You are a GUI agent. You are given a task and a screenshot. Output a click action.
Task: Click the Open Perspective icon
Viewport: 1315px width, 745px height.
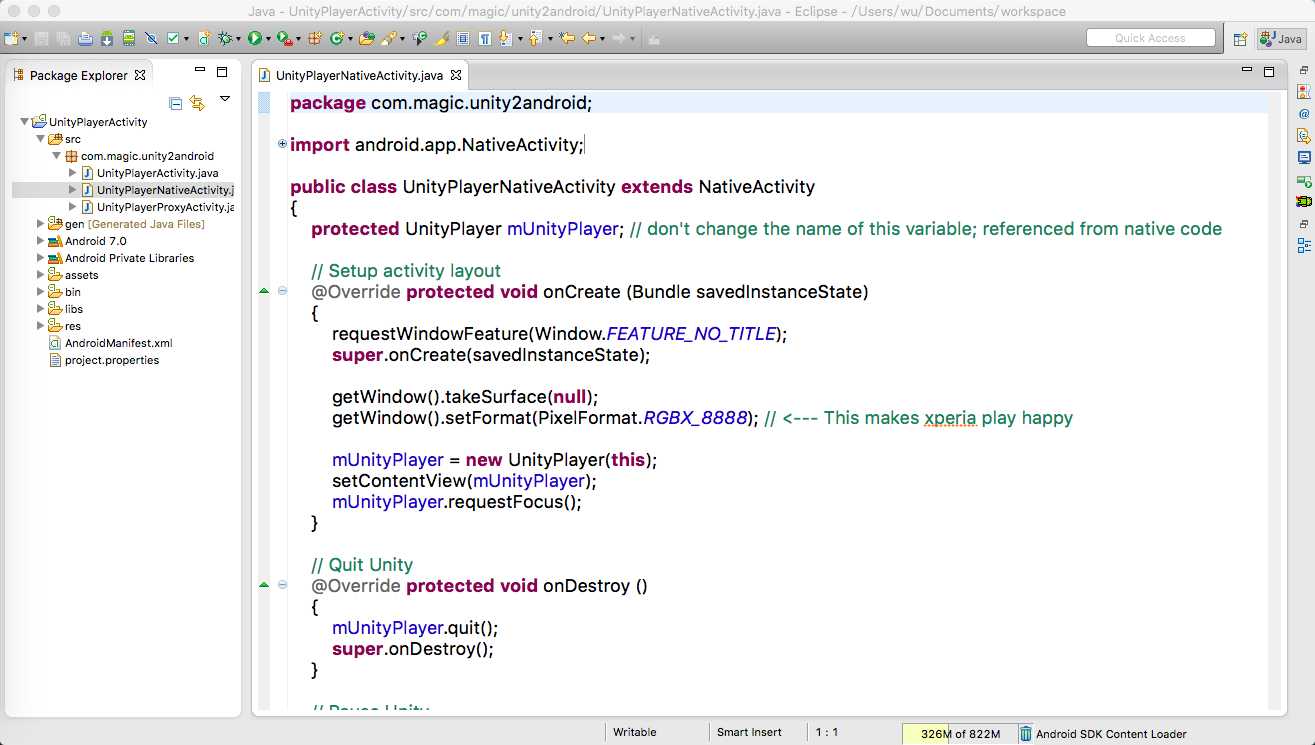click(x=1240, y=39)
